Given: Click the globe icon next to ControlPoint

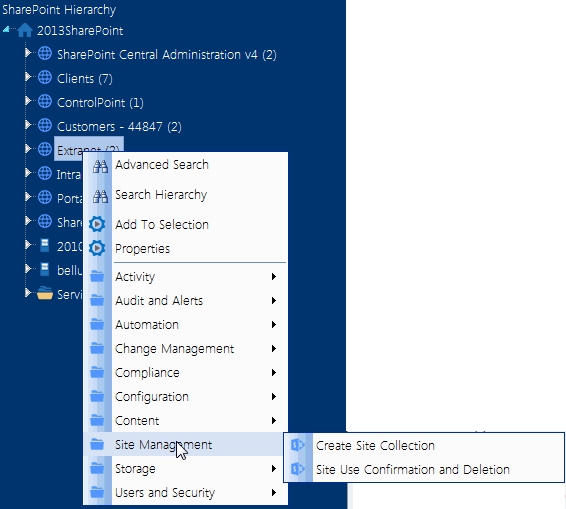Looking at the screenshot, I should (x=45, y=101).
